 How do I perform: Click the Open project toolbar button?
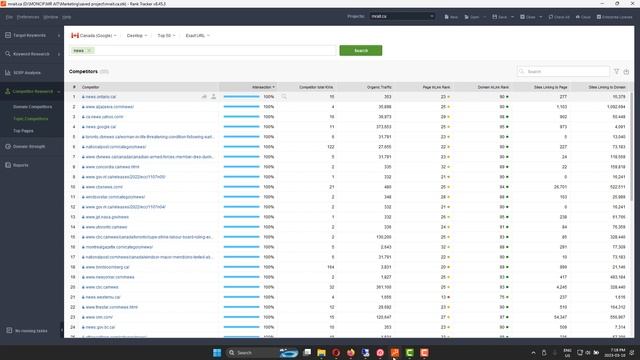click(472, 17)
